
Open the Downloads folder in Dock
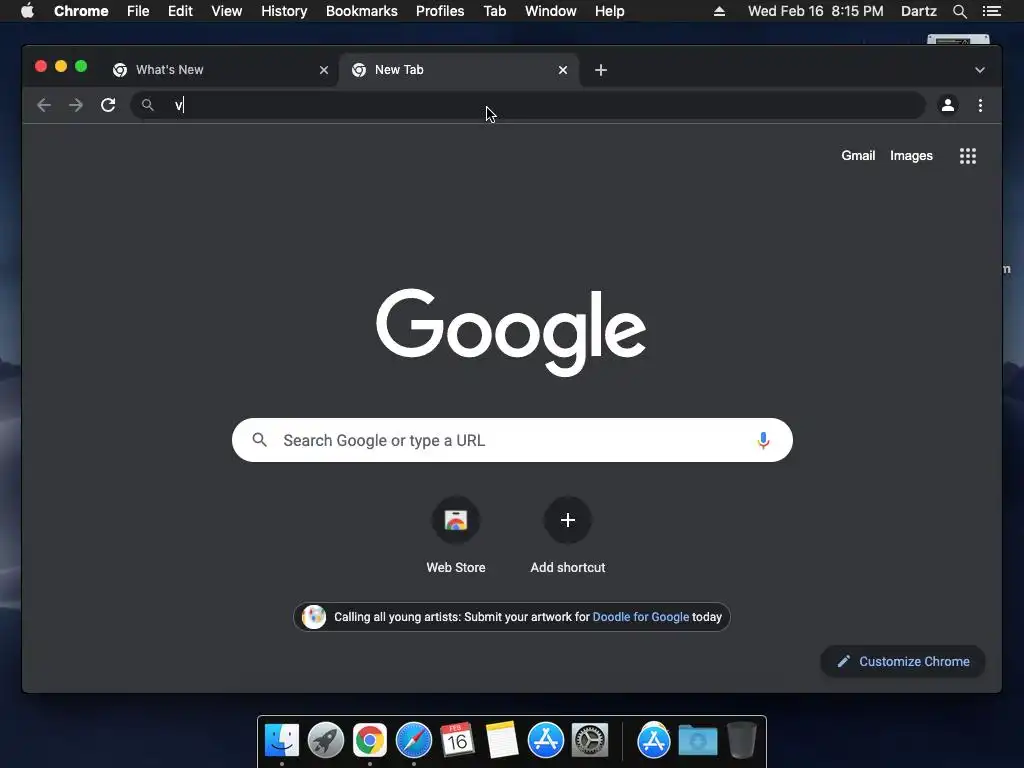click(697, 741)
